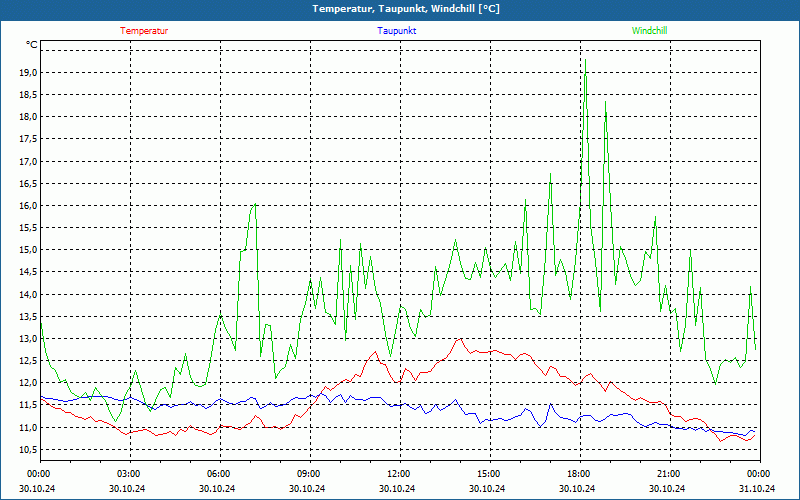Click the 15,0 y-axis value
This screenshot has height=500, width=800.
tap(29, 250)
